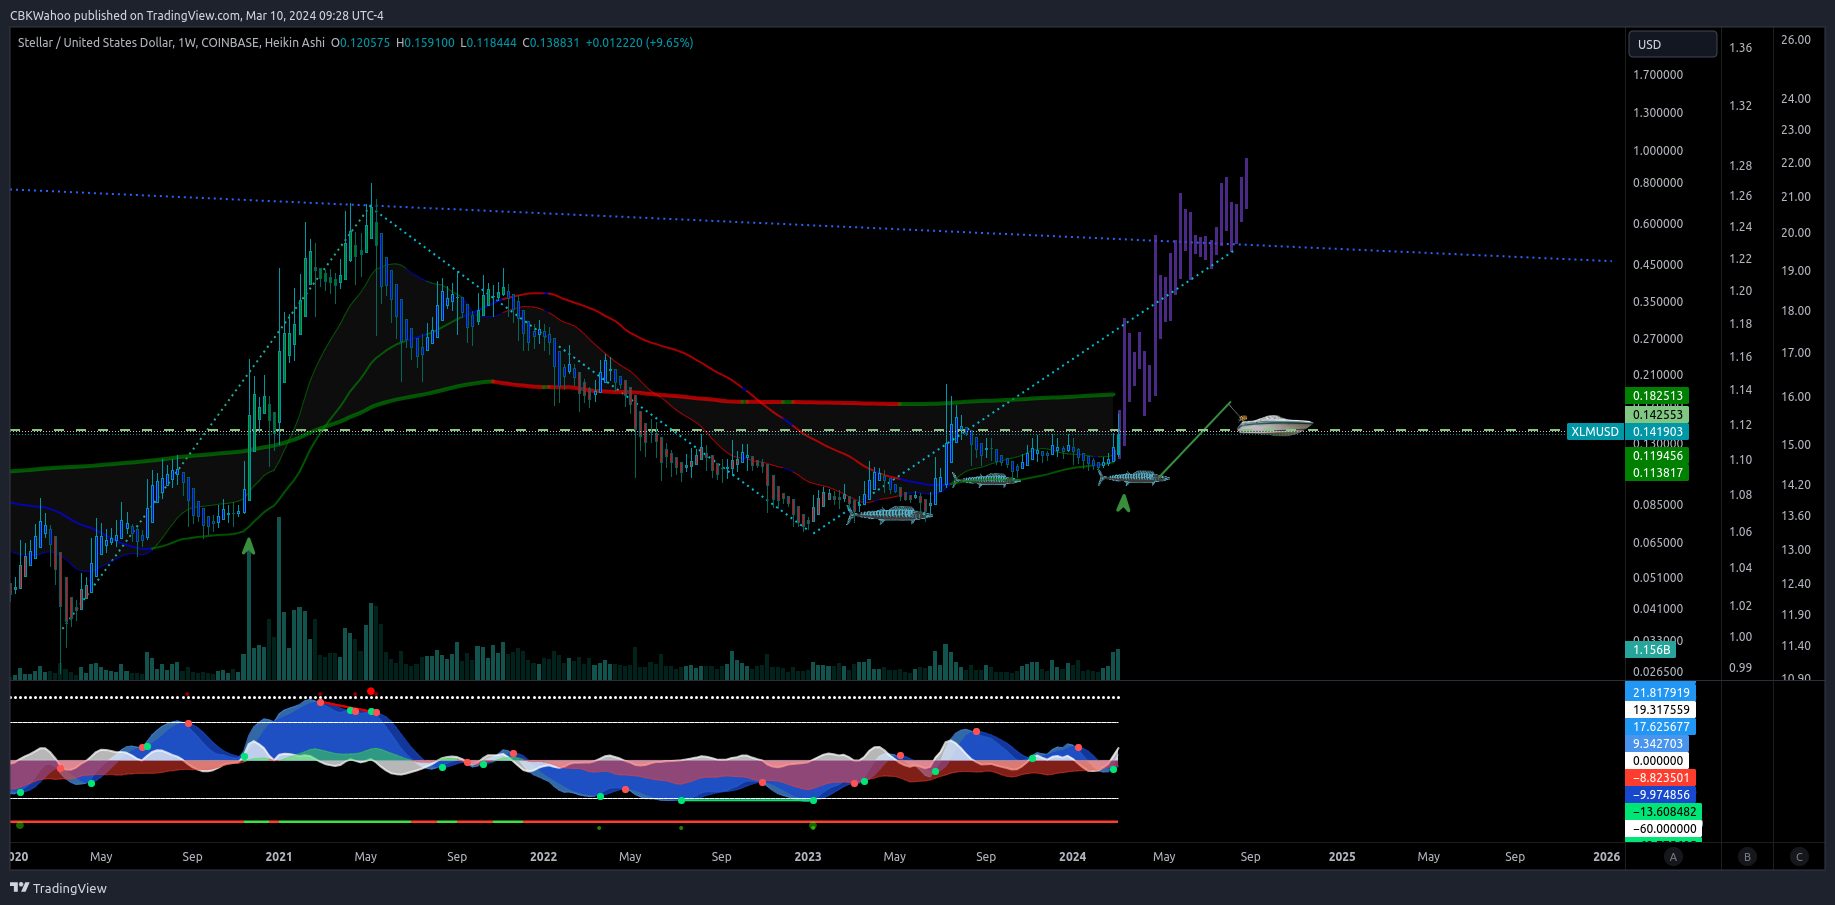Screen dimensions: 1835x905
Task: Click the 1.156B volume label
Action: (x=1652, y=650)
